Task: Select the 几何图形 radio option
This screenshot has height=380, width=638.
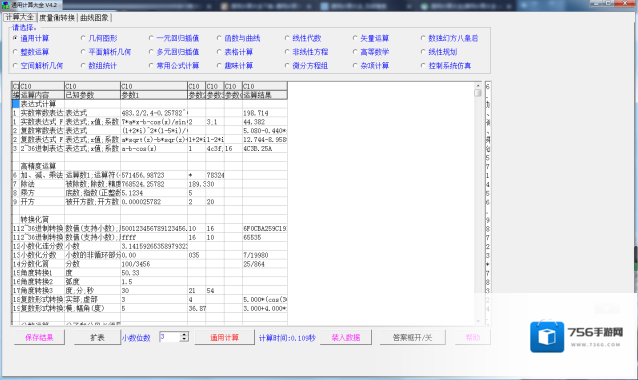Action: click(99, 38)
